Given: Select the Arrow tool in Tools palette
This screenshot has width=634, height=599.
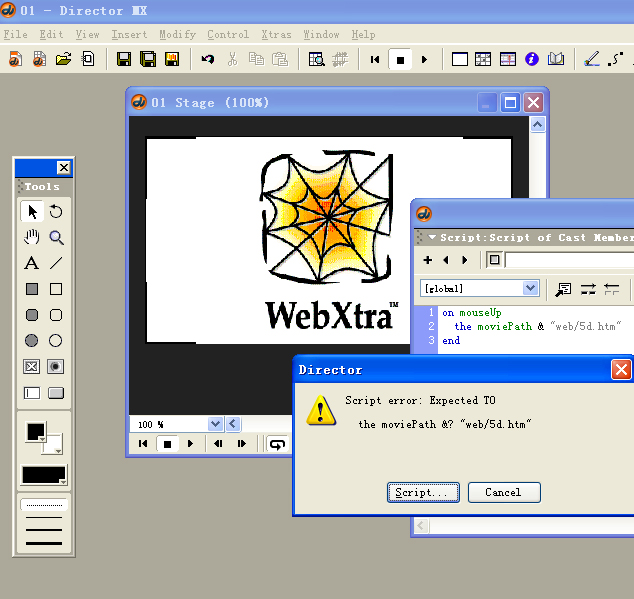Looking at the screenshot, I should click(32, 212).
